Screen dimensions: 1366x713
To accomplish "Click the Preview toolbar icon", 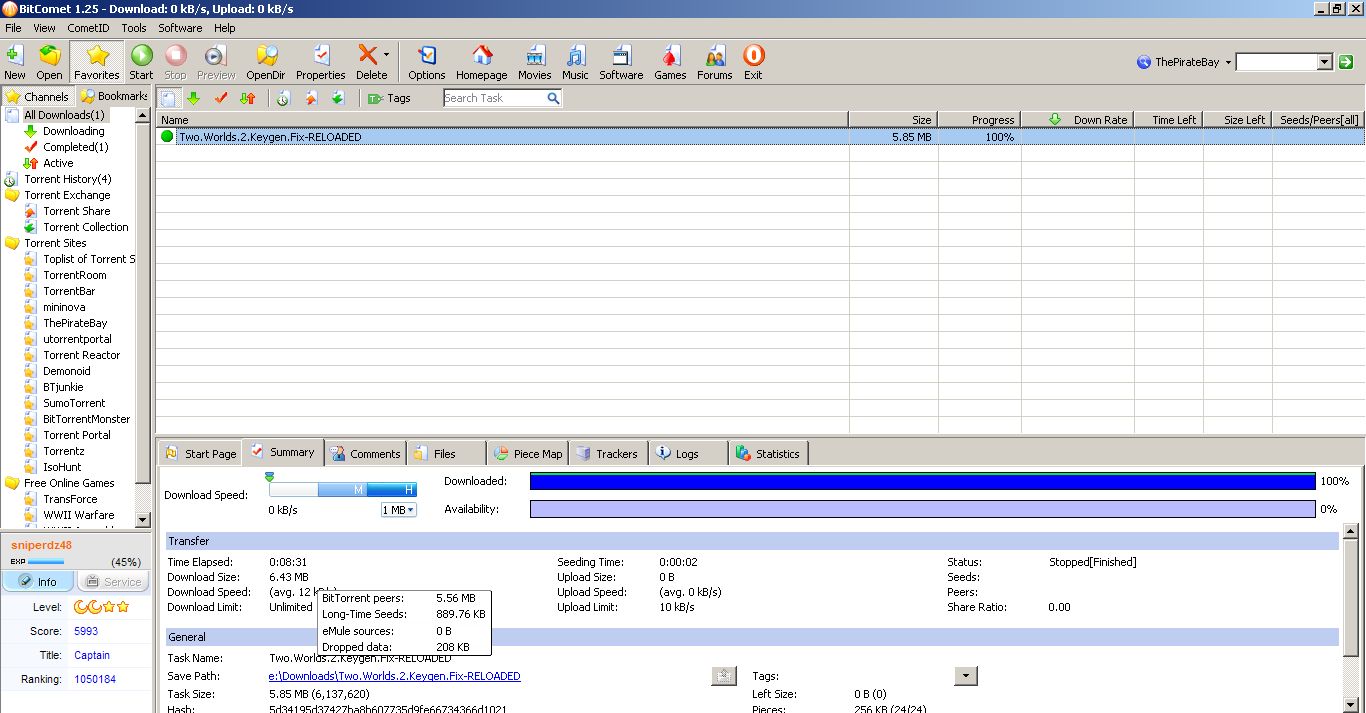I will tap(216, 61).
